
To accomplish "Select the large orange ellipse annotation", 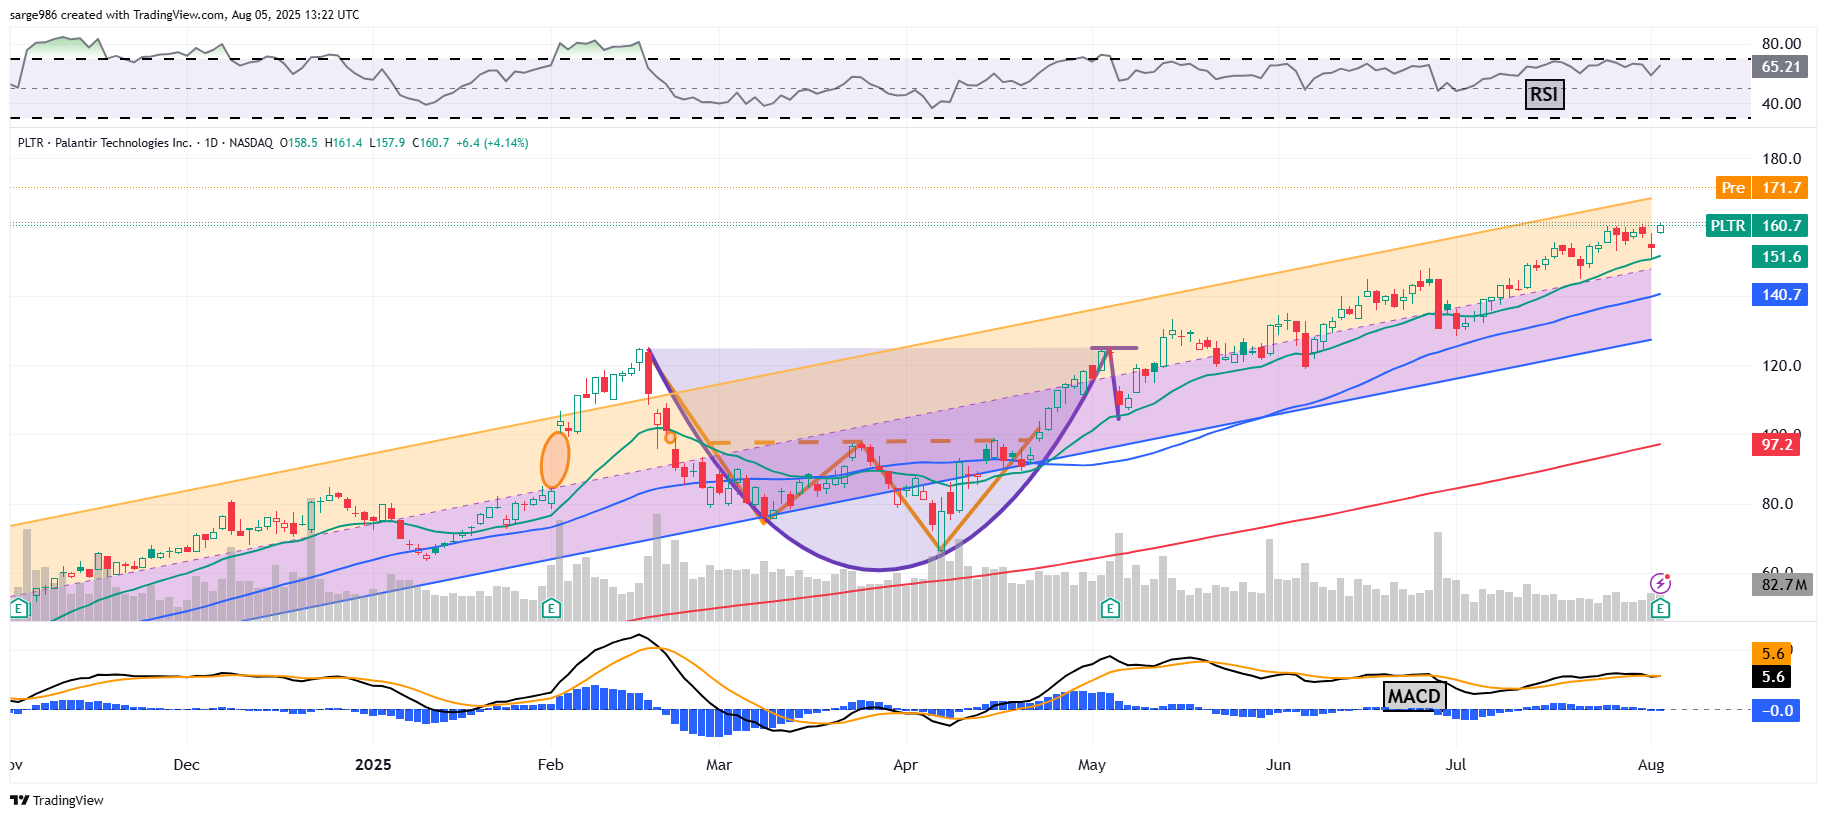I will (x=555, y=460).
